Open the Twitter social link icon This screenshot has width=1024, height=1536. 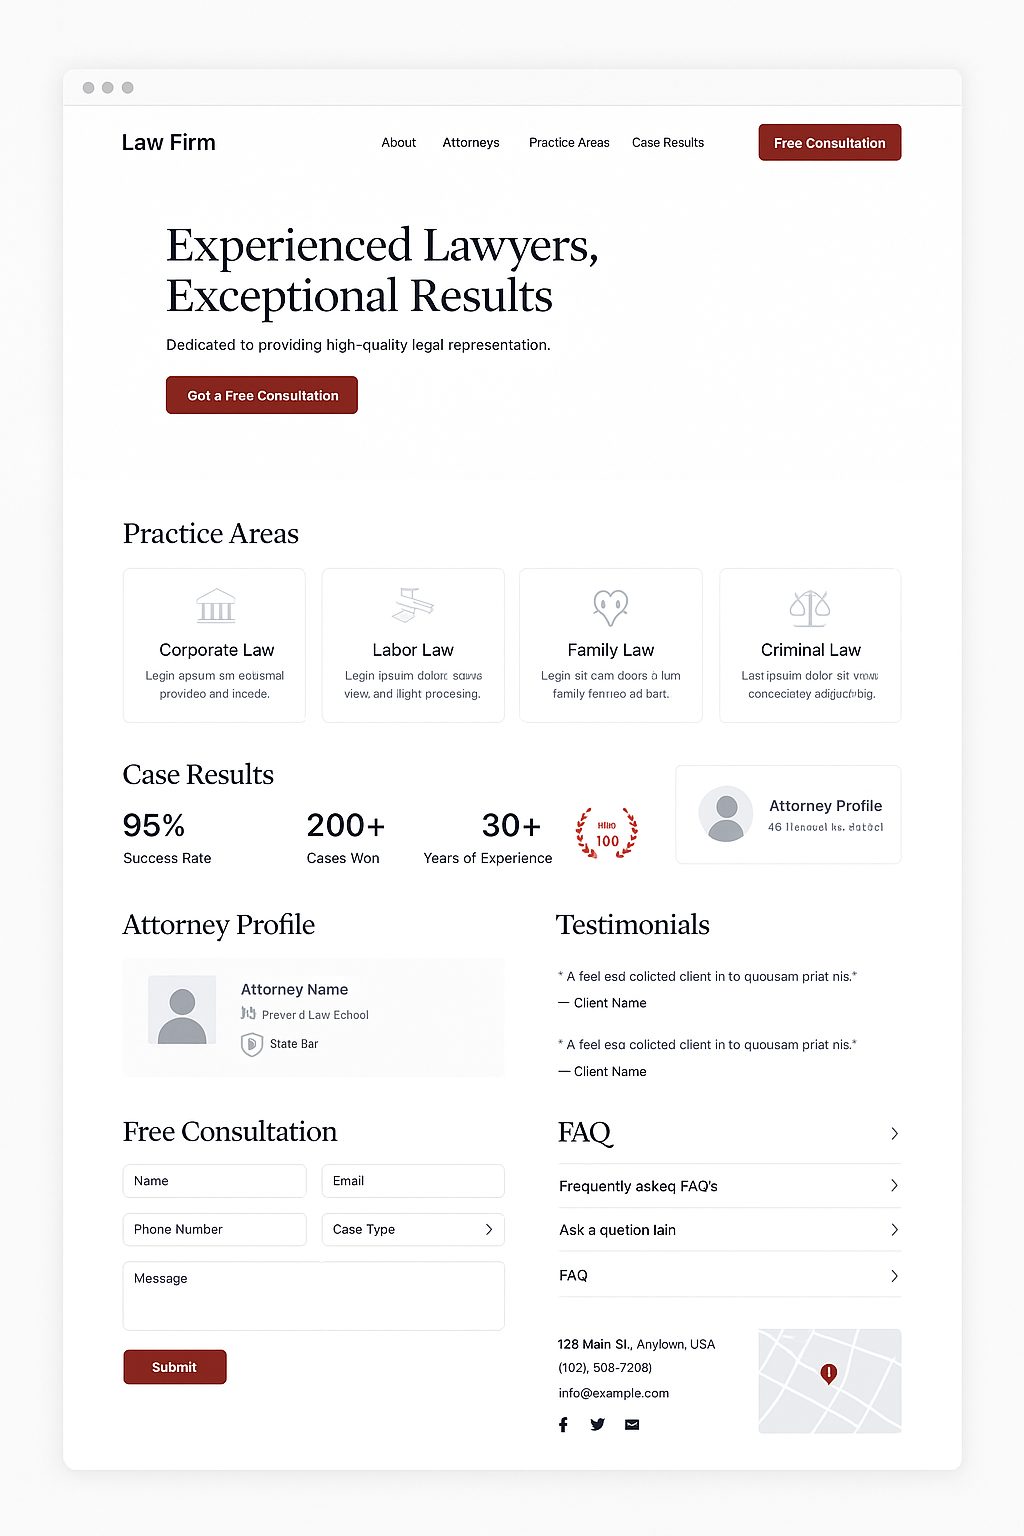coord(597,1425)
